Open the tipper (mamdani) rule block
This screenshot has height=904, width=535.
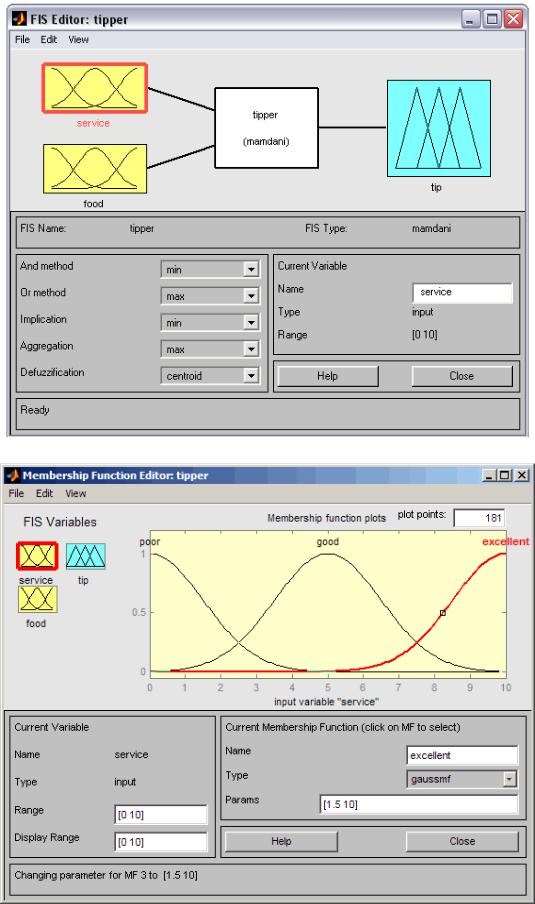(x=266, y=128)
